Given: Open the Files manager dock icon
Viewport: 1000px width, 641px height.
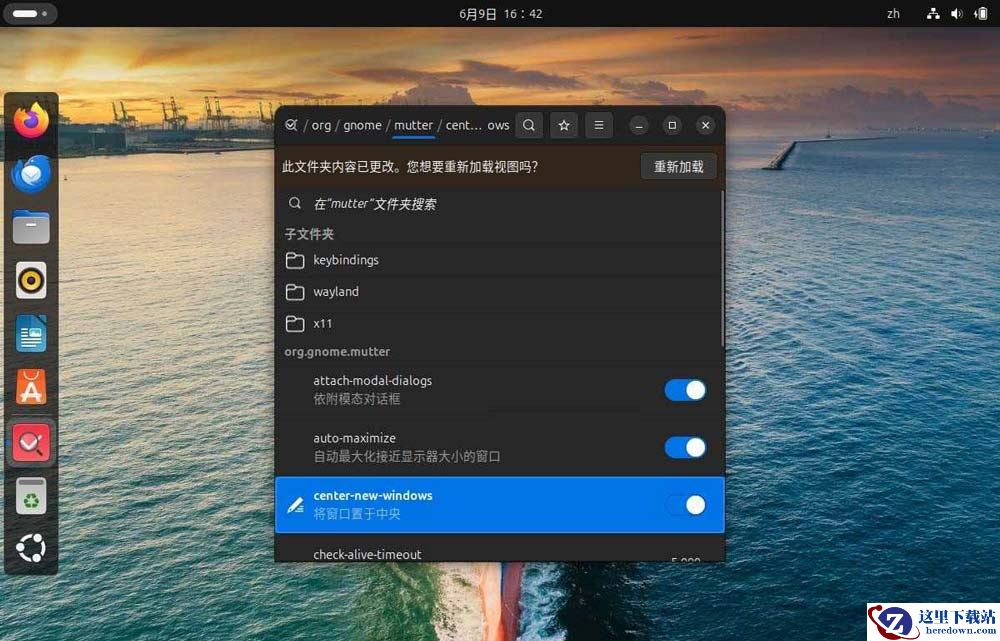Looking at the screenshot, I should pyautogui.click(x=31, y=227).
